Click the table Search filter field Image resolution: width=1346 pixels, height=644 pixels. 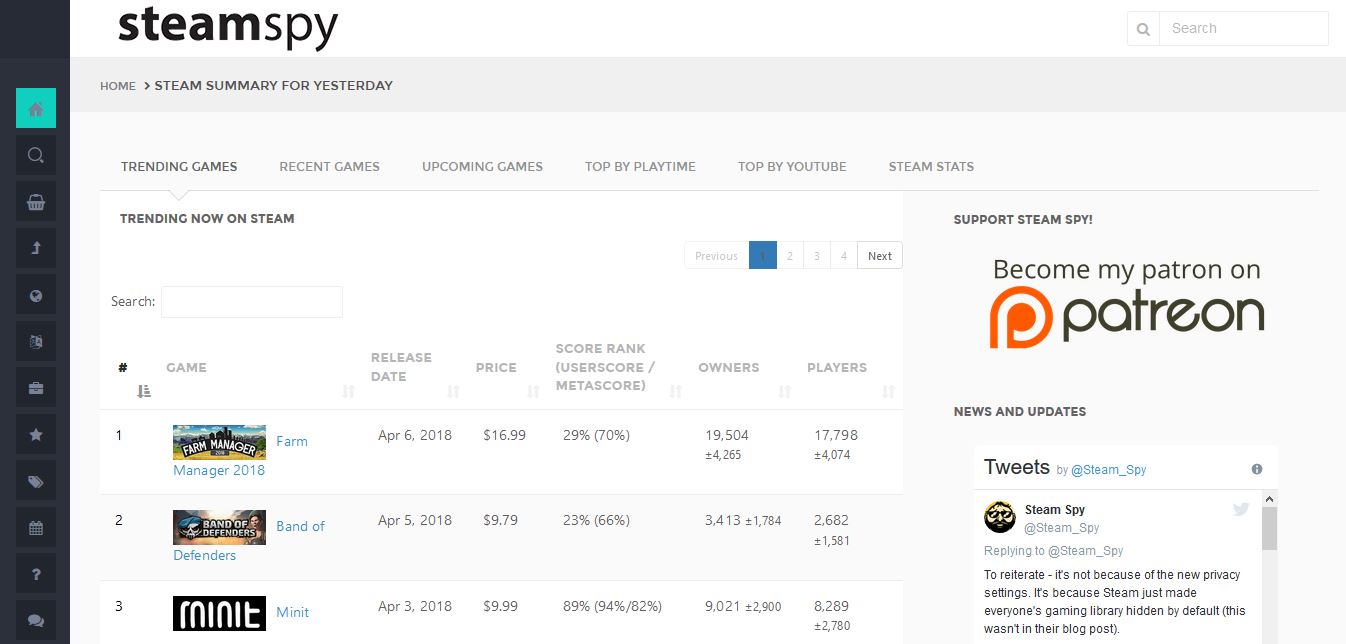[x=252, y=302]
